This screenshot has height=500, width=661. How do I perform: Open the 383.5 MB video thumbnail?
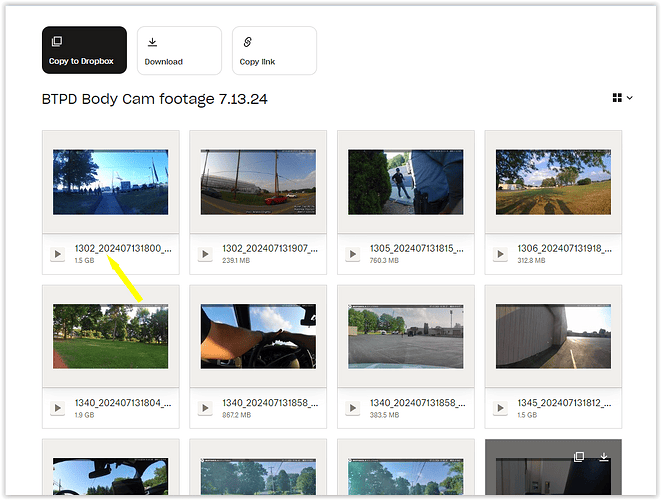406,336
